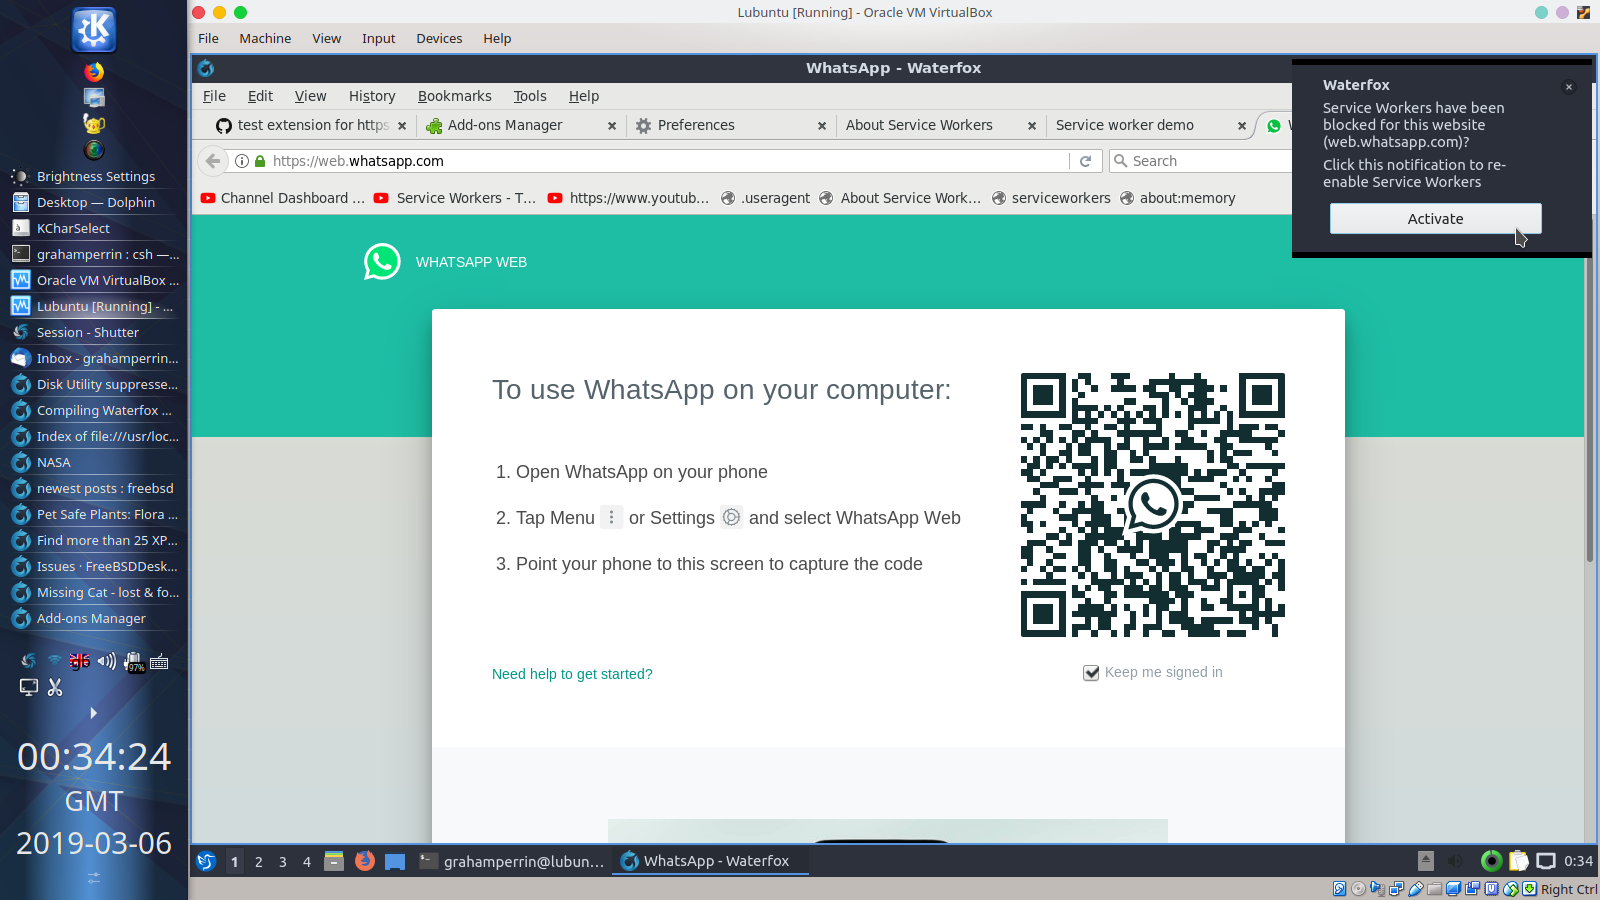Screen dimensions: 1600x900
Task: Open the VirtualBox Machine menu
Action: click(265, 38)
